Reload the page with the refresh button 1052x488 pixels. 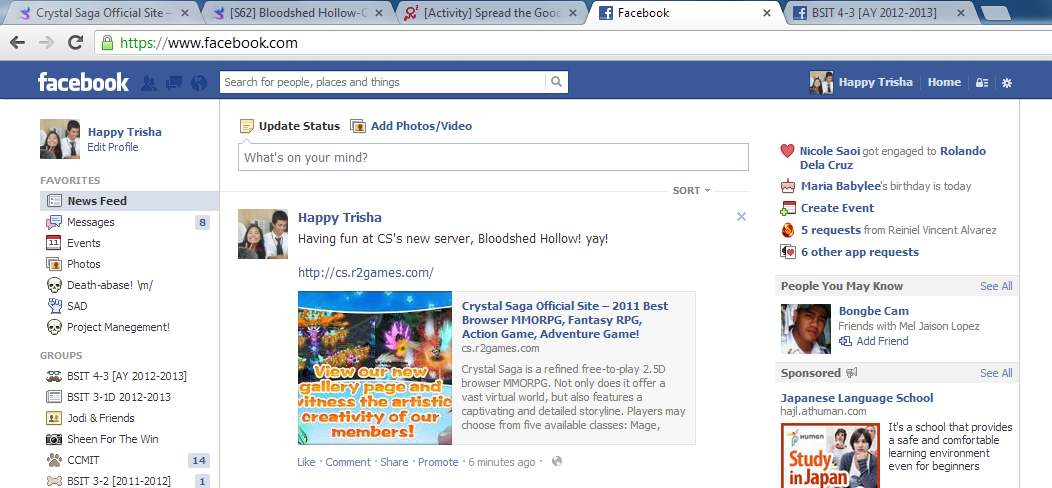[x=73, y=43]
